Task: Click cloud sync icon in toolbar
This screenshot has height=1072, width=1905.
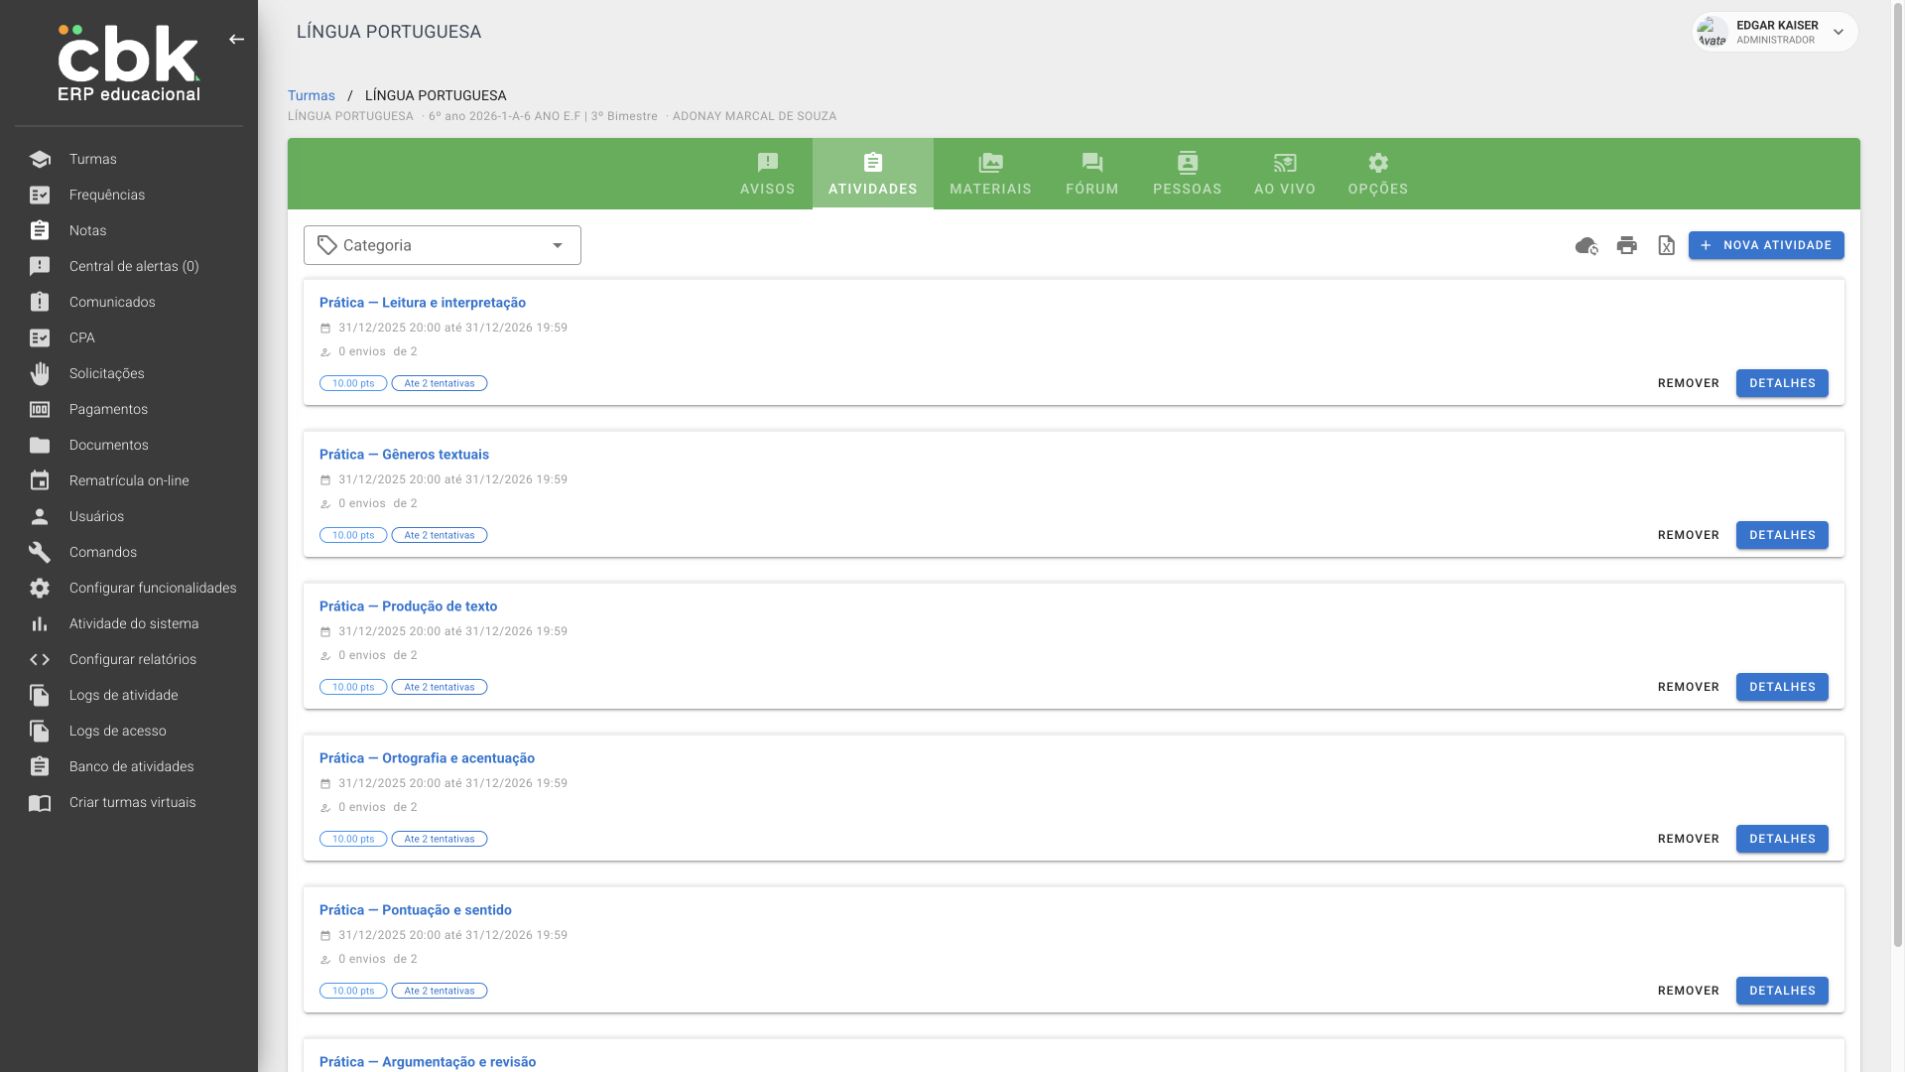Action: pos(1586,245)
